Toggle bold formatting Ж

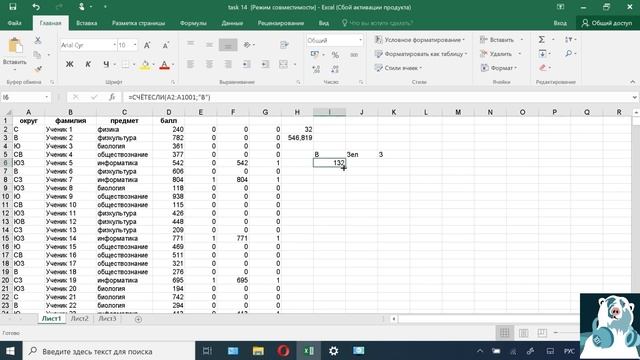click(x=69, y=64)
